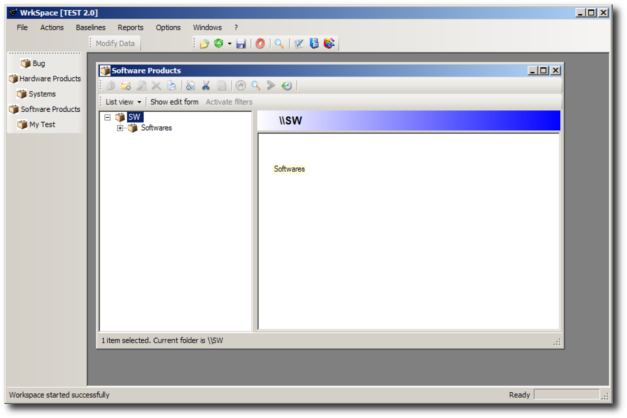Open the Actions menu
The width and height of the screenshot is (627, 418).
52,27
